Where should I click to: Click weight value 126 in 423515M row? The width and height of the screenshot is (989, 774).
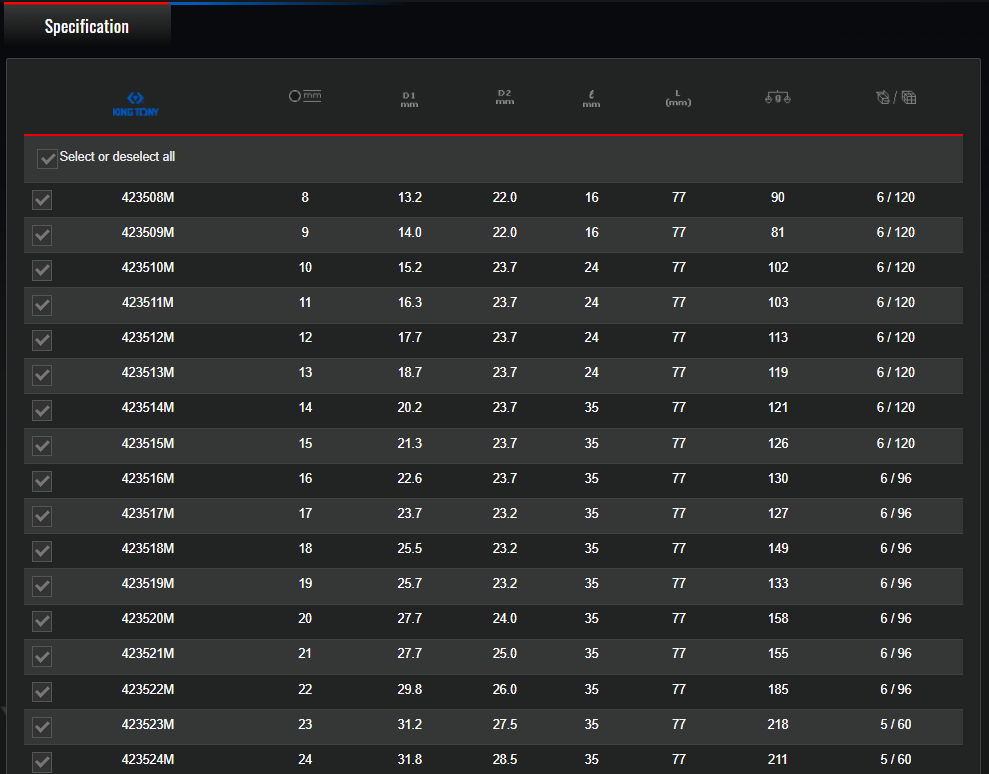coord(778,443)
